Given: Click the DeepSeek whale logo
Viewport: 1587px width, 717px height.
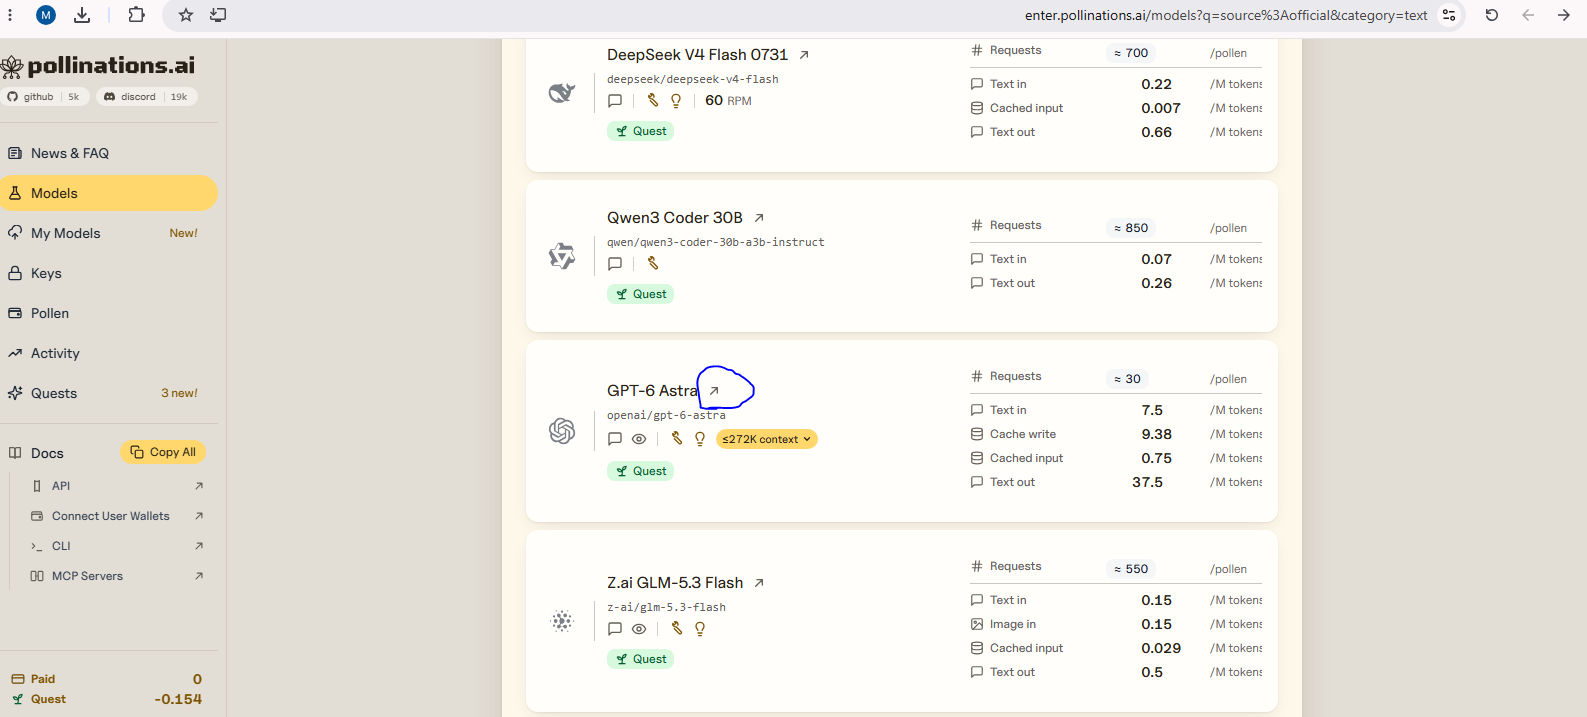Looking at the screenshot, I should tap(562, 93).
